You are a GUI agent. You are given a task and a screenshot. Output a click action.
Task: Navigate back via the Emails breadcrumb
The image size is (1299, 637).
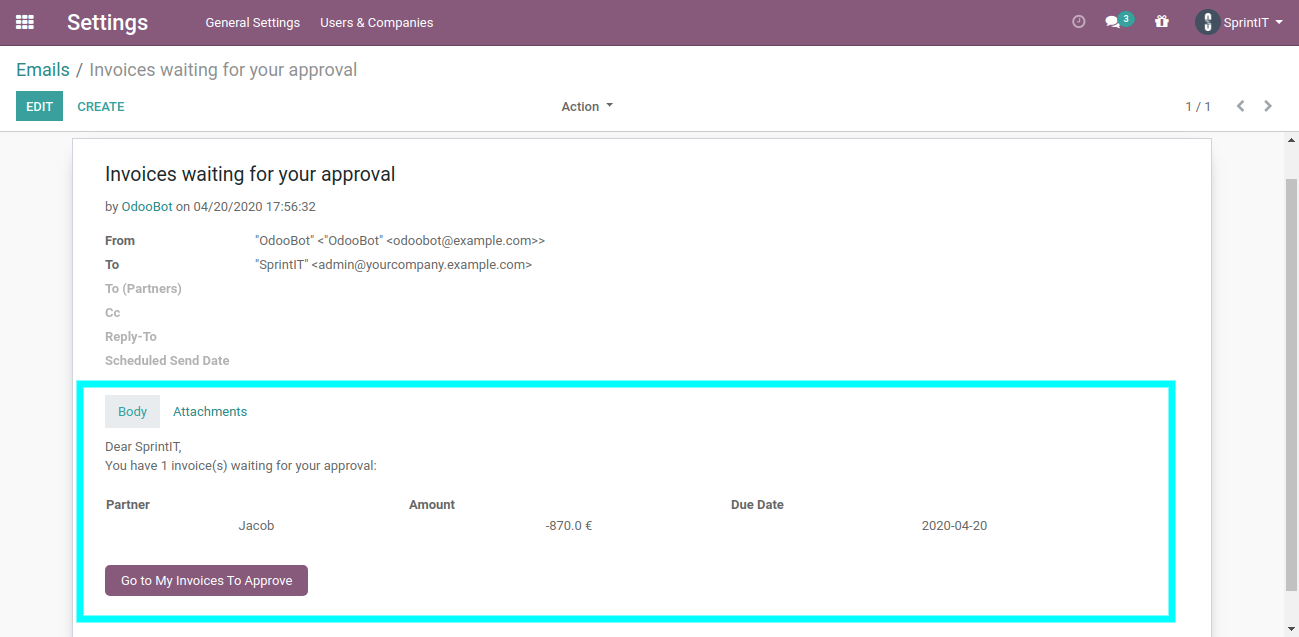tap(42, 69)
